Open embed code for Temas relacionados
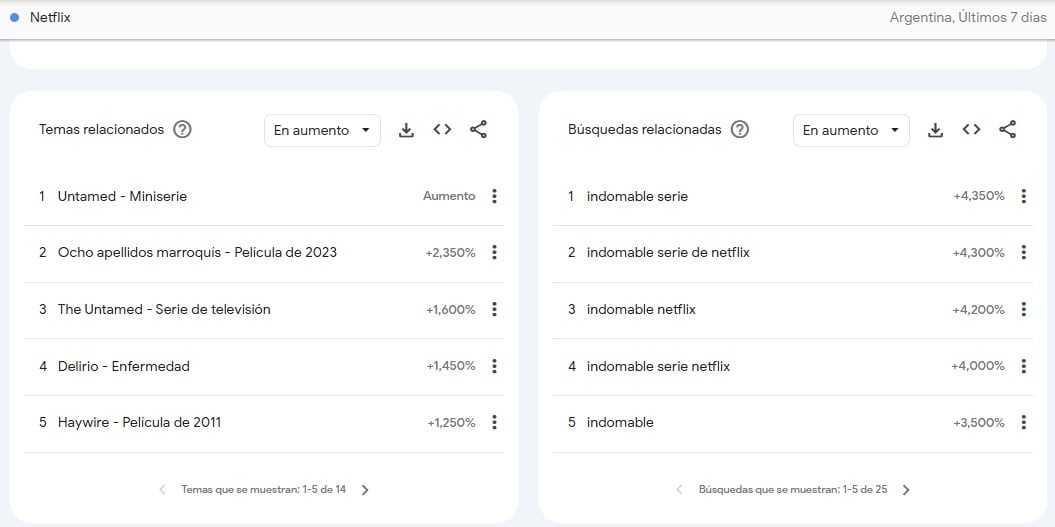Viewport: 1055px width, 527px height. (442, 129)
